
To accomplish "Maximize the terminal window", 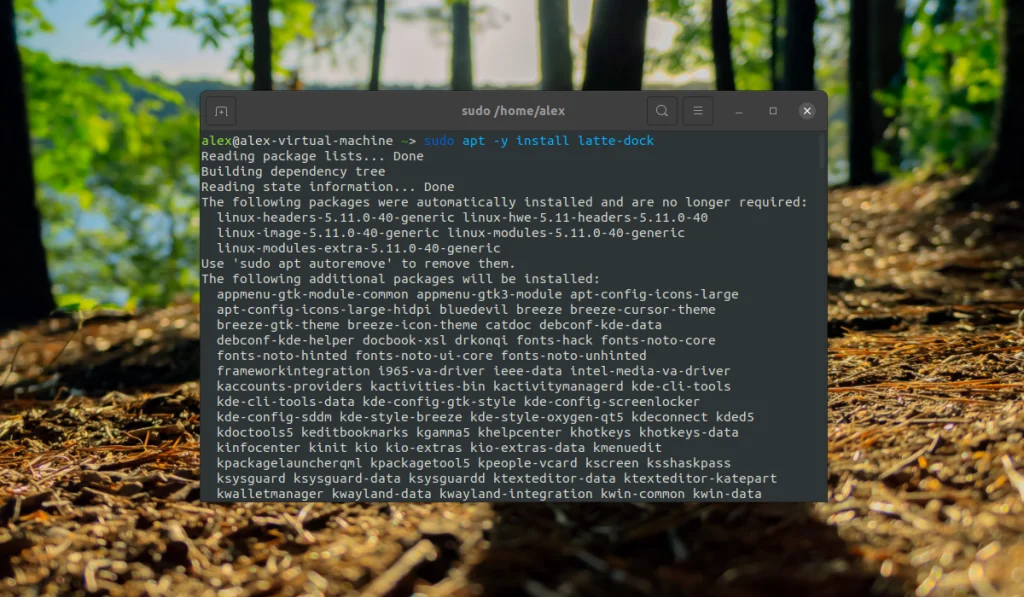I will tap(772, 110).
